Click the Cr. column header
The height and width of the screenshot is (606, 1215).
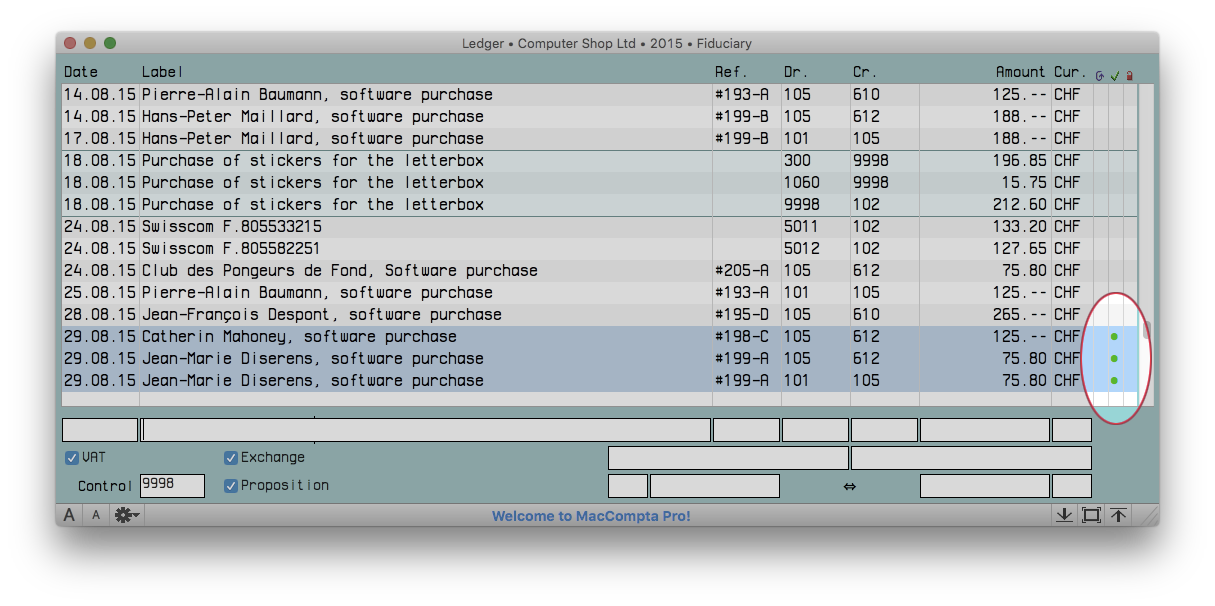pyautogui.click(x=864, y=72)
